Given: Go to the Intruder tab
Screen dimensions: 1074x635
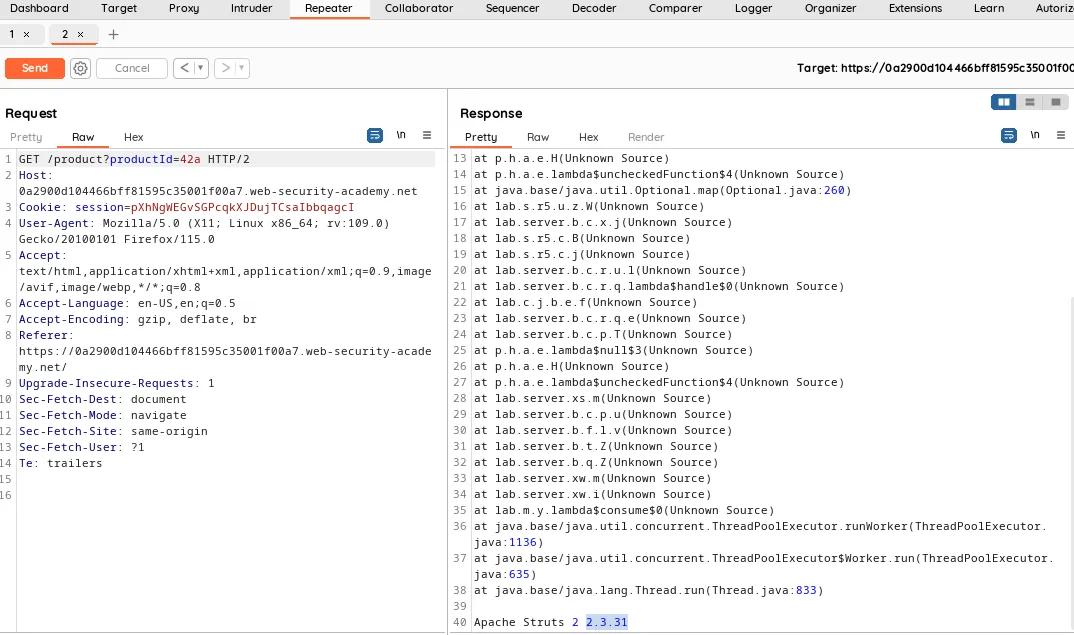Looking at the screenshot, I should click(x=251, y=8).
